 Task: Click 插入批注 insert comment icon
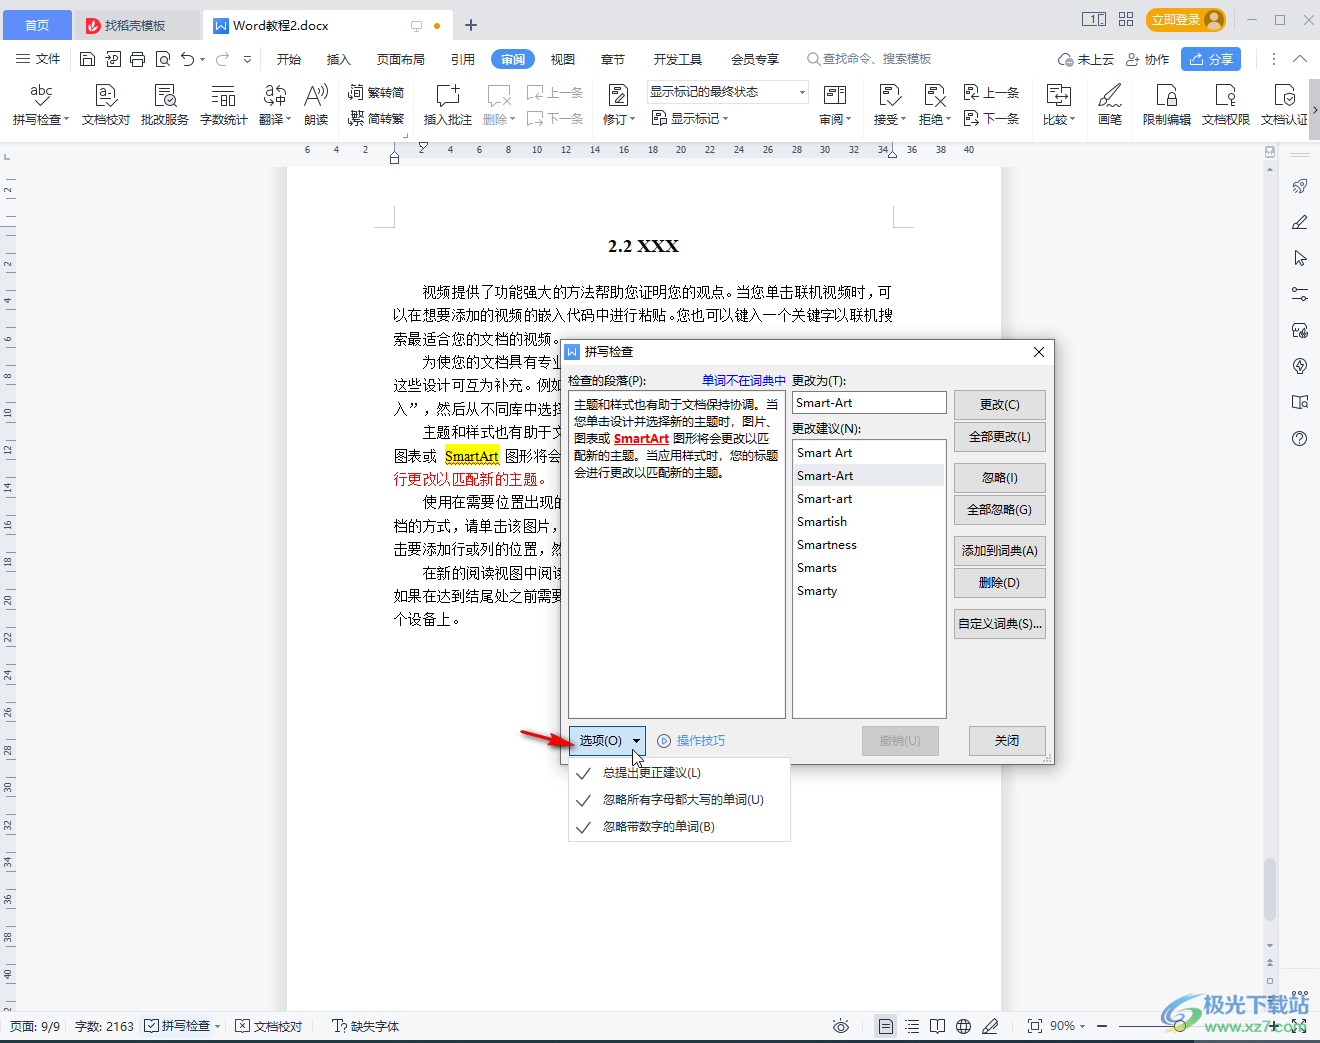pos(447,104)
